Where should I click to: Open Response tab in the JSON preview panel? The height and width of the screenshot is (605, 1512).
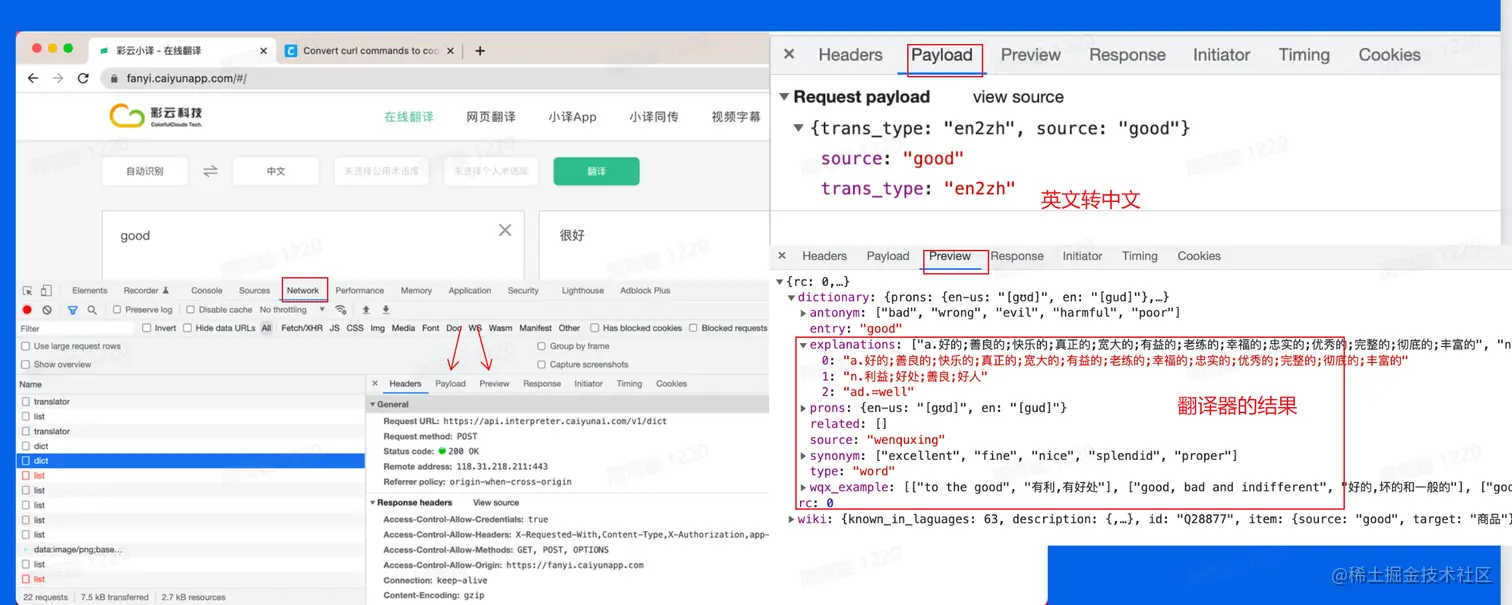coord(1017,256)
